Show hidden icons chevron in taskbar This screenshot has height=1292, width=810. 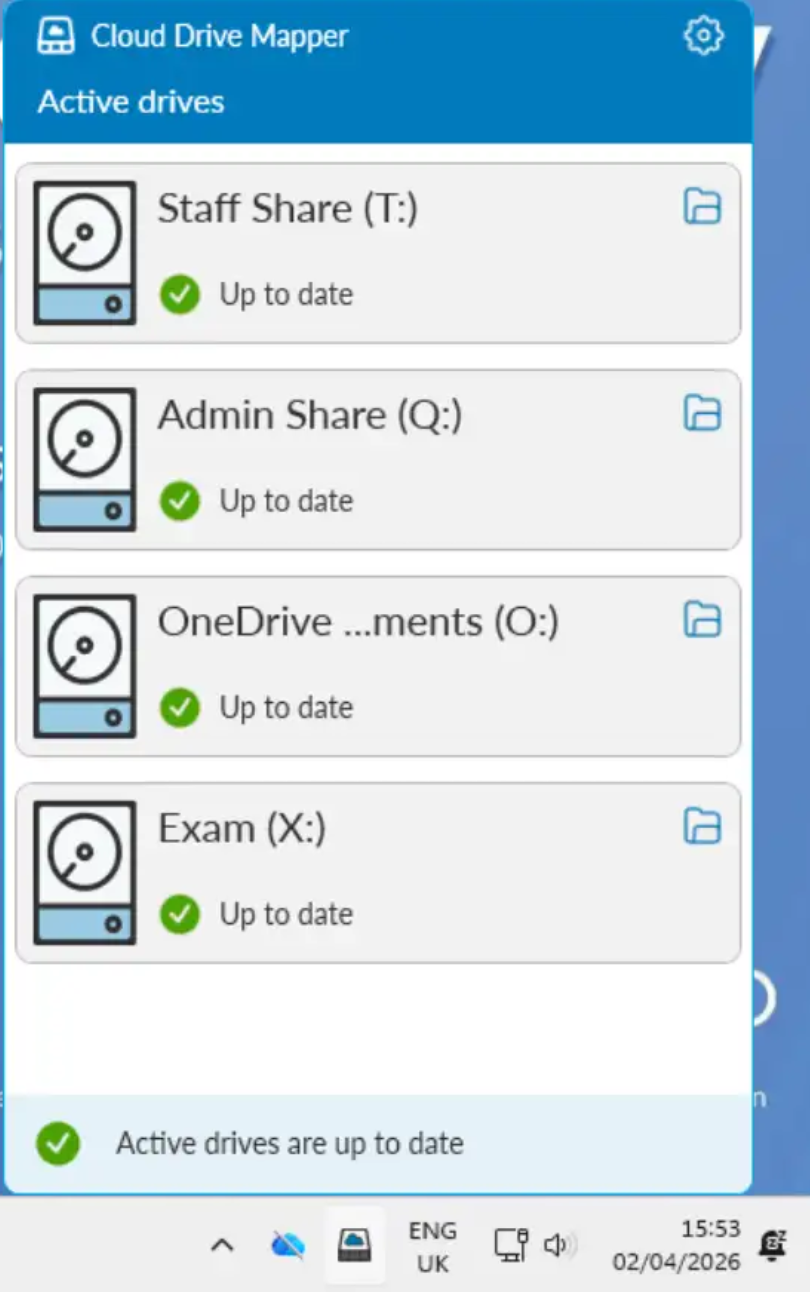pyautogui.click(x=222, y=1246)
